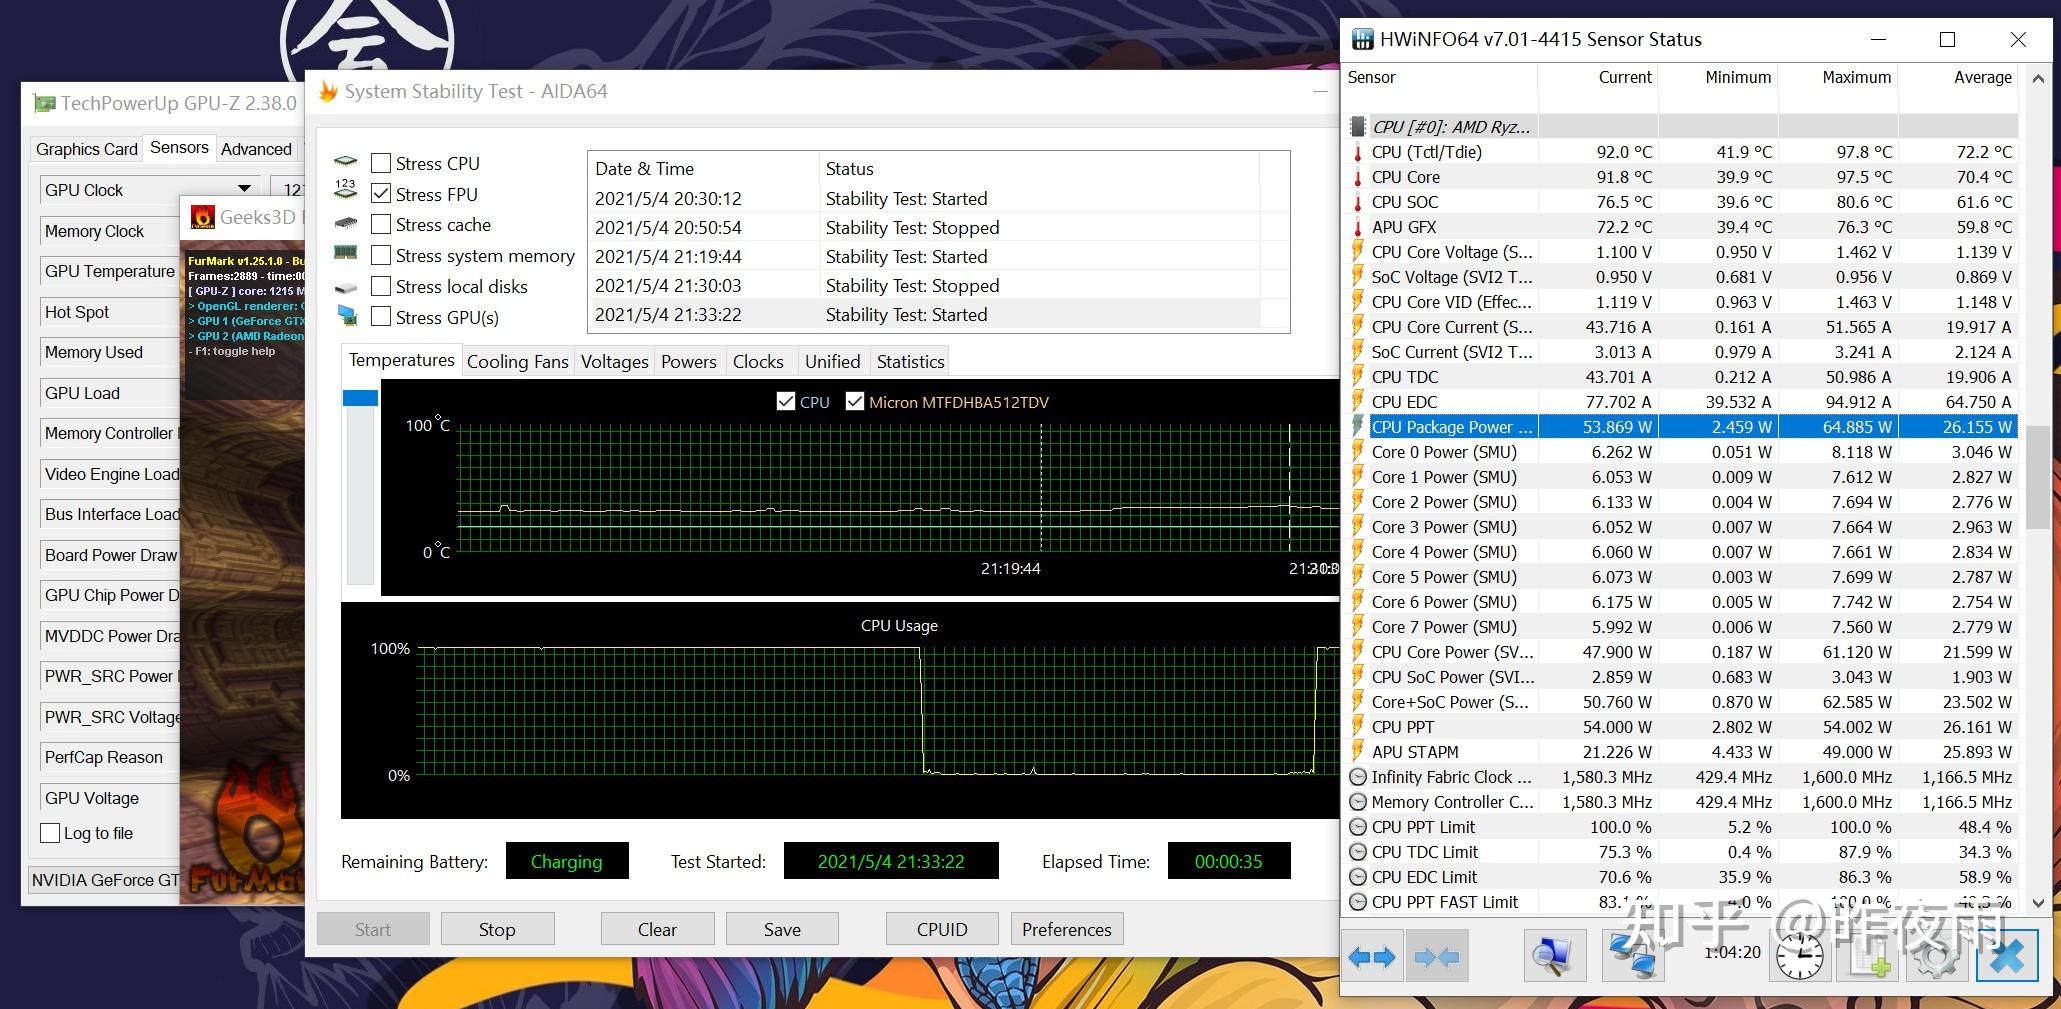The width and height of the screenshot is (2061, 1009).
Task: Open AIDA64 Preferences
Action: 1067,929
